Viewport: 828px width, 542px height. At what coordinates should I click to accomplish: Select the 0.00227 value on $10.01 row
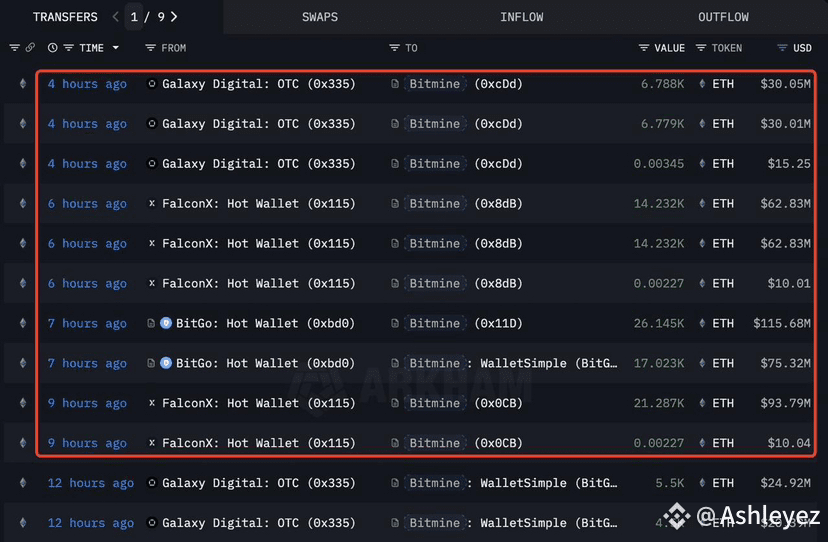click(658, 284)
